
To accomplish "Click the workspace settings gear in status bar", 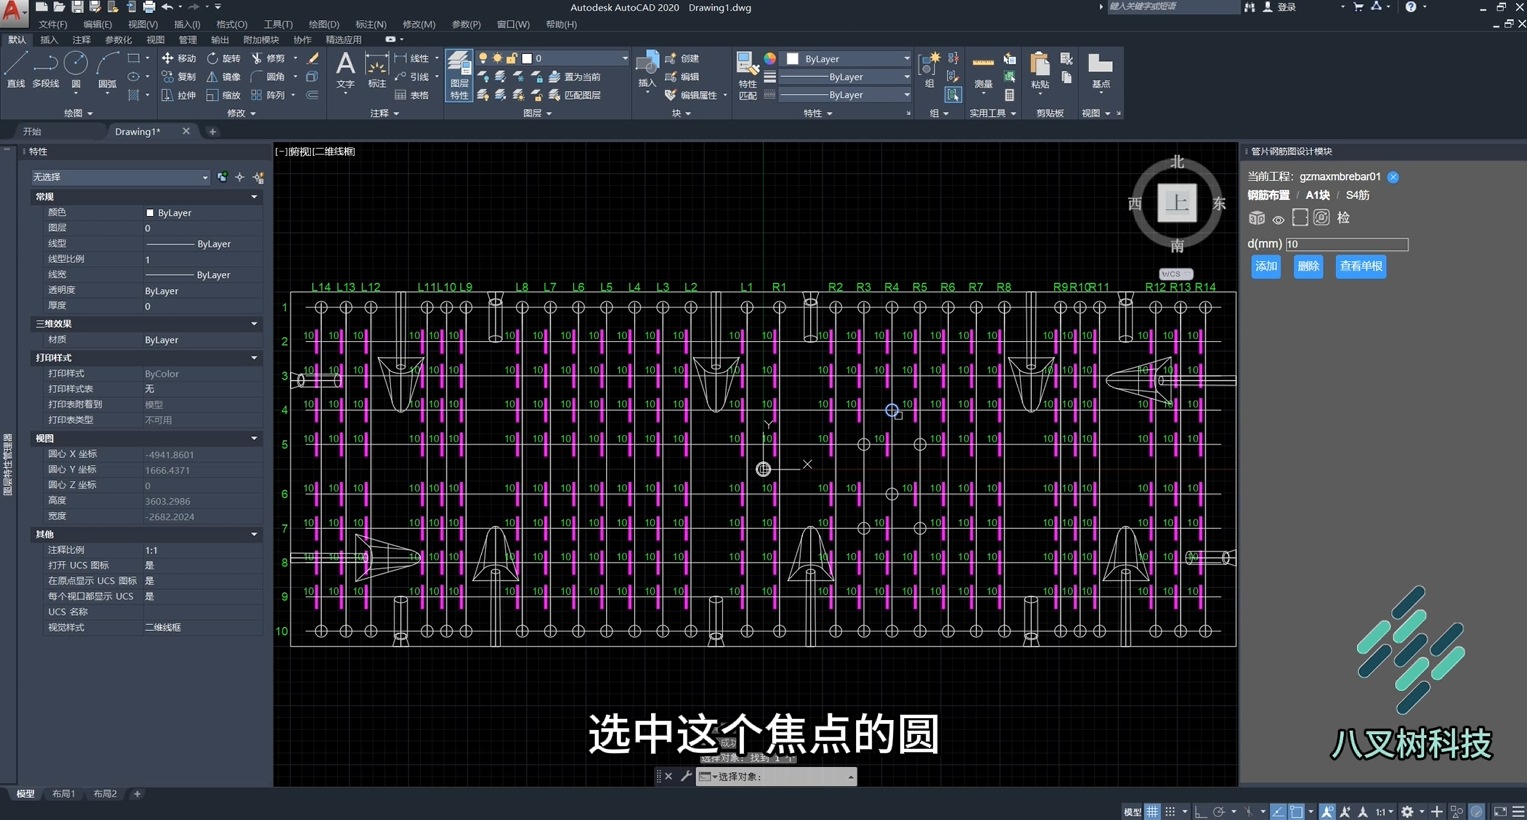I will (1407, 812).
